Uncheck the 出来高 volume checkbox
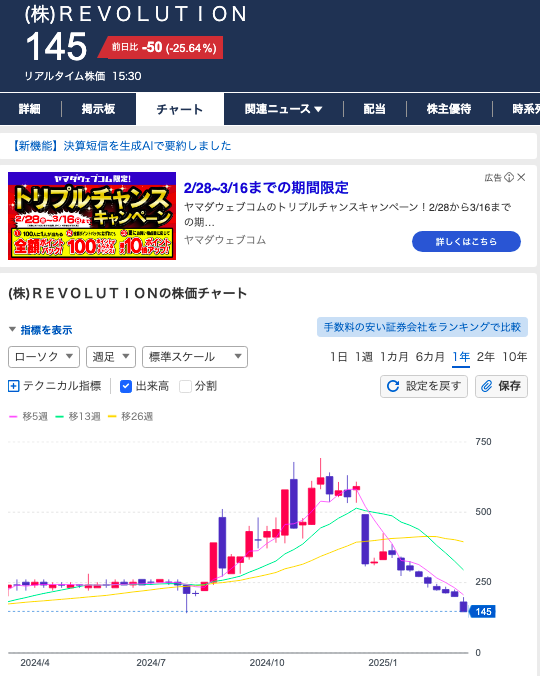Image resolution: width=540 pixels, height=676 pixels. click(x=125, y=386)
